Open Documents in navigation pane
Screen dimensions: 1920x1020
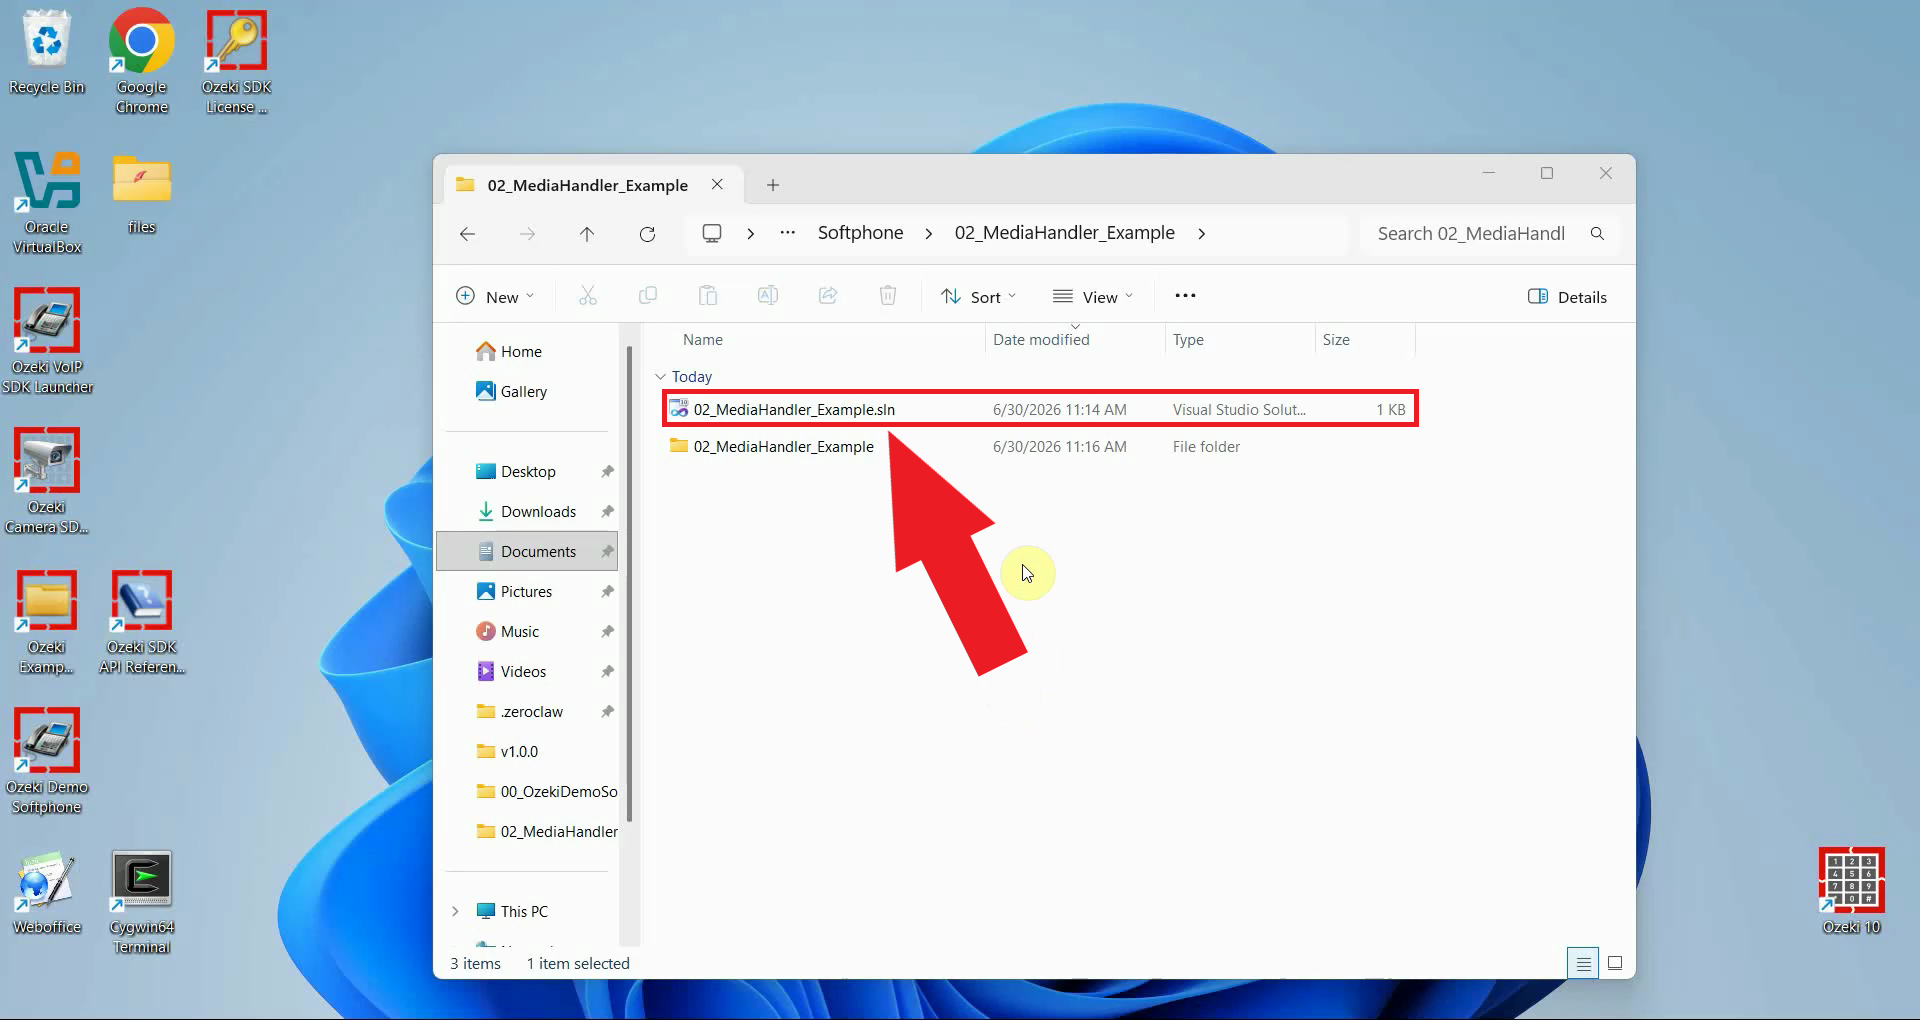click(x=527, y=552)
